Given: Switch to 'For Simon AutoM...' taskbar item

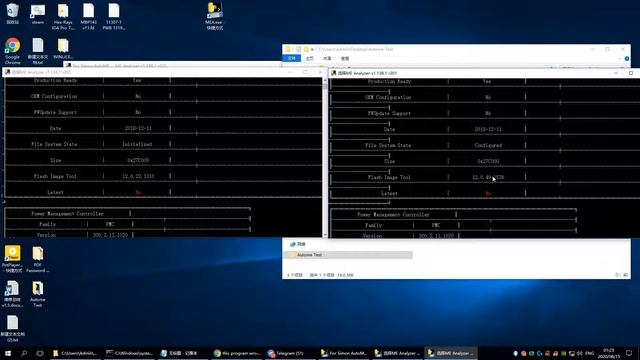Looking at the screenshot, I should (344, 353).
